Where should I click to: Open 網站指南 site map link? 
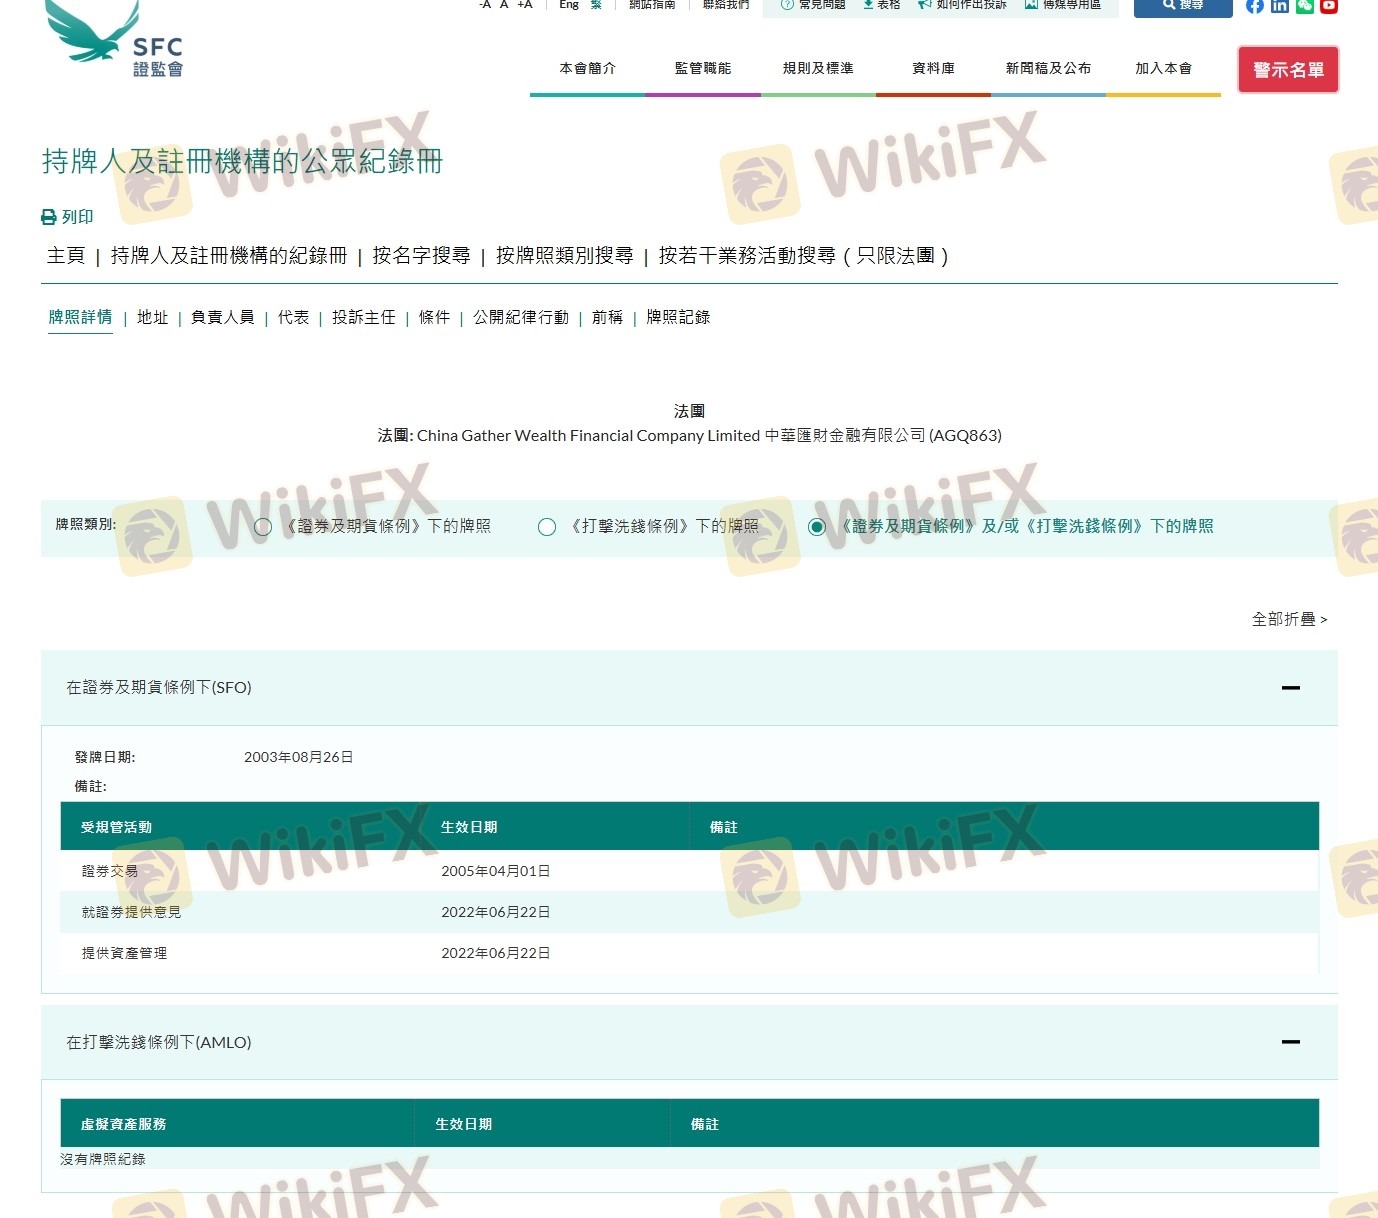[x=652, y=5]
